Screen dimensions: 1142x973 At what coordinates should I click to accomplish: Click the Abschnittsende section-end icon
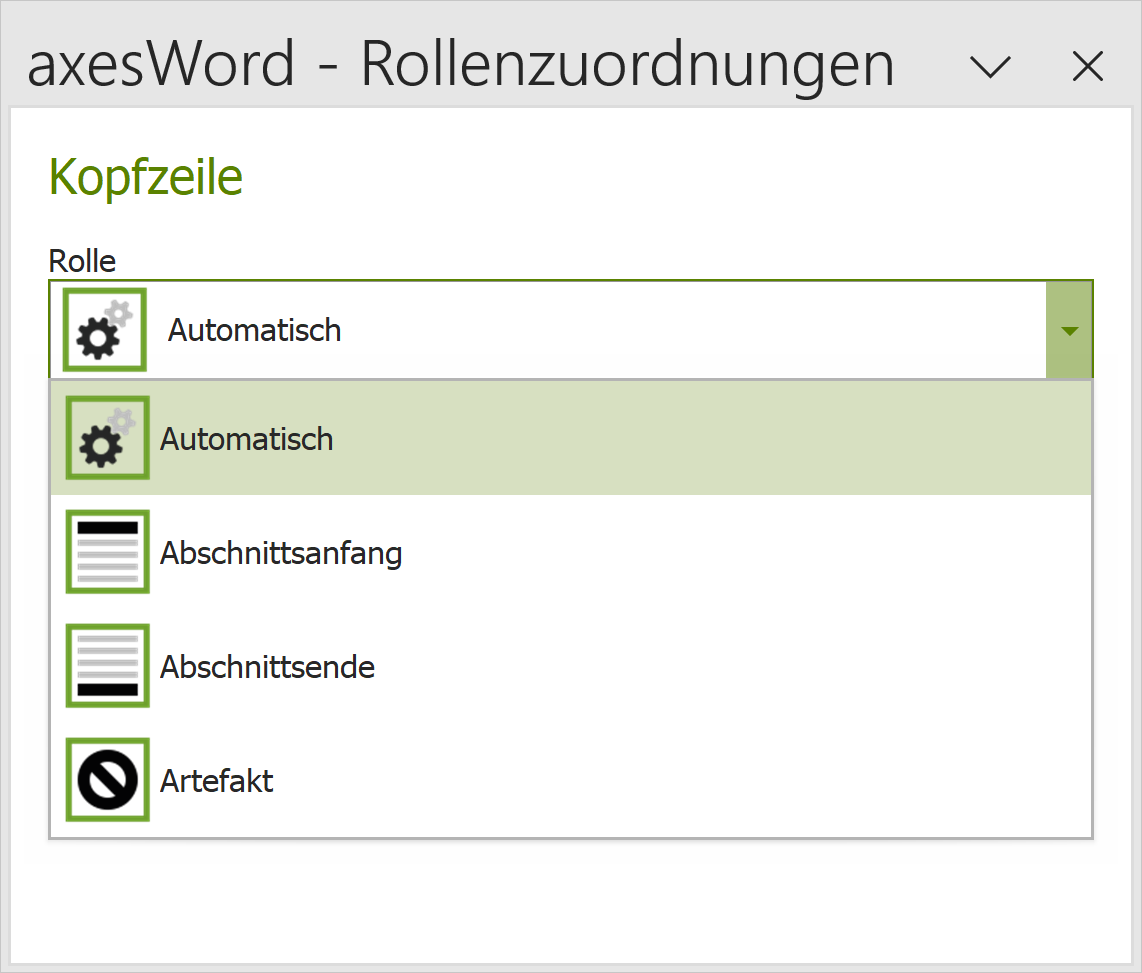108,666
